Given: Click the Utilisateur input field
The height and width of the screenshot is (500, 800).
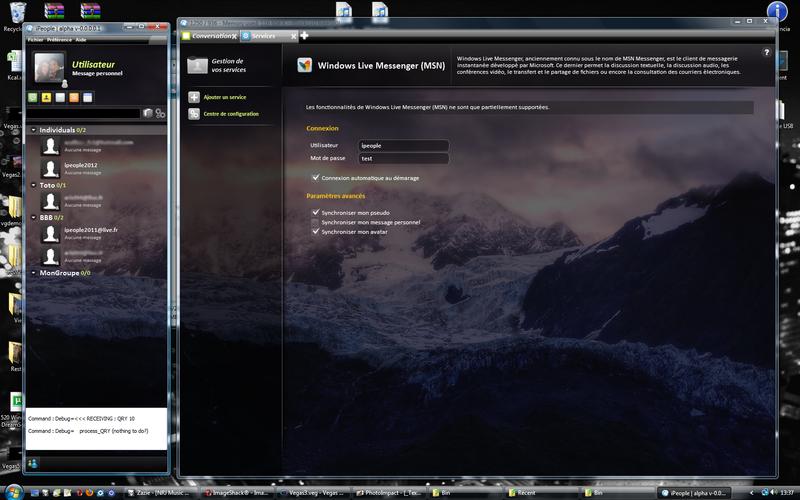Looking at the screenshot, I should [403, 145].
